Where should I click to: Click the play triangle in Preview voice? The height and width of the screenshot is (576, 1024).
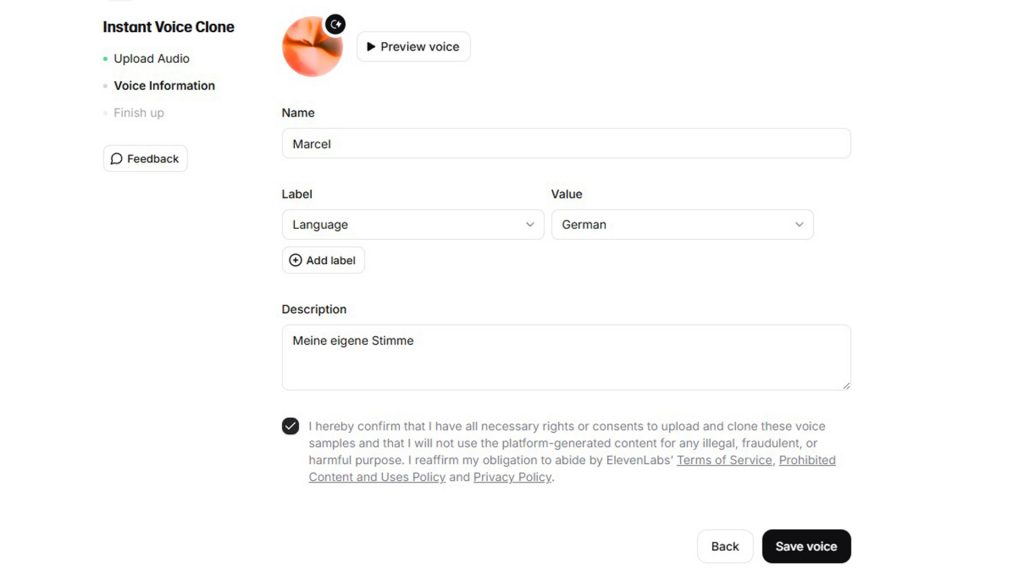tap(371, 47)
